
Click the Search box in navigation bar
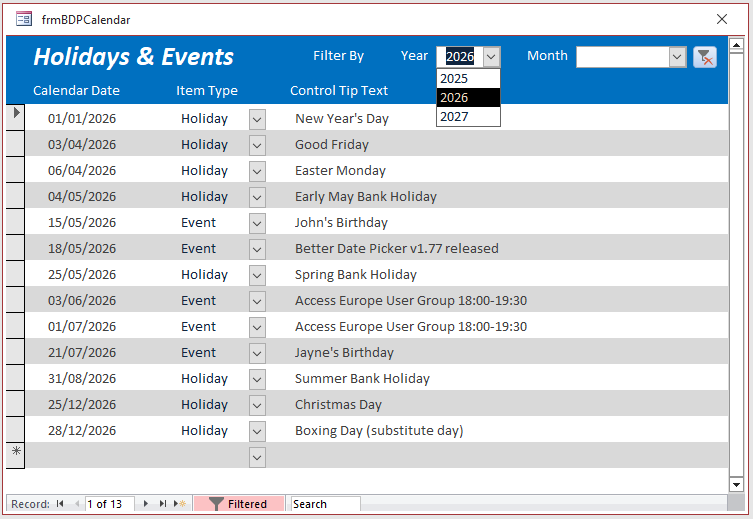point(326,504)
